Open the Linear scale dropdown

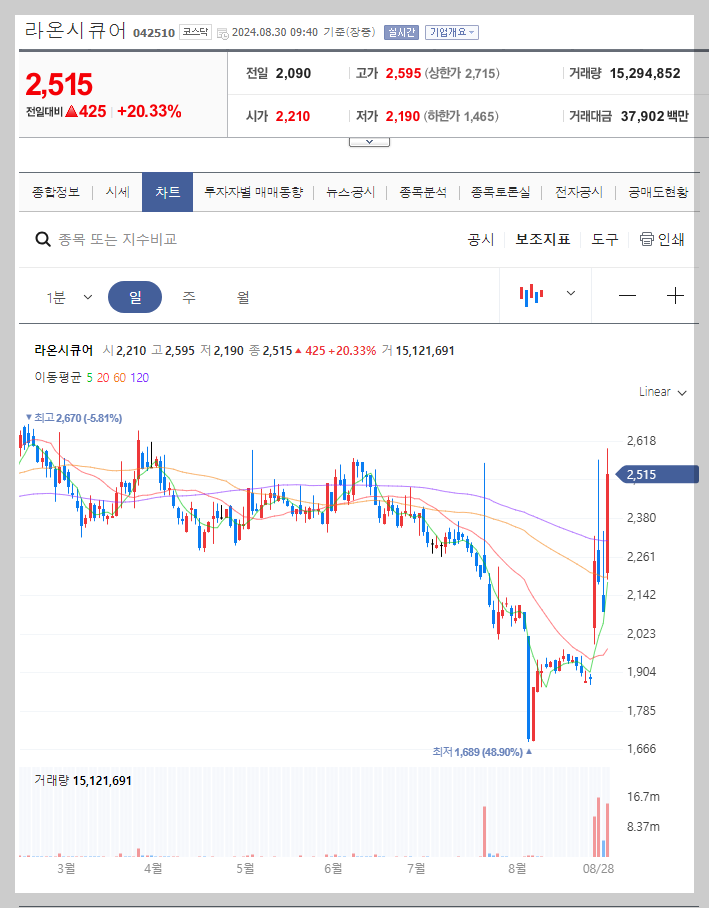[660, 392]
